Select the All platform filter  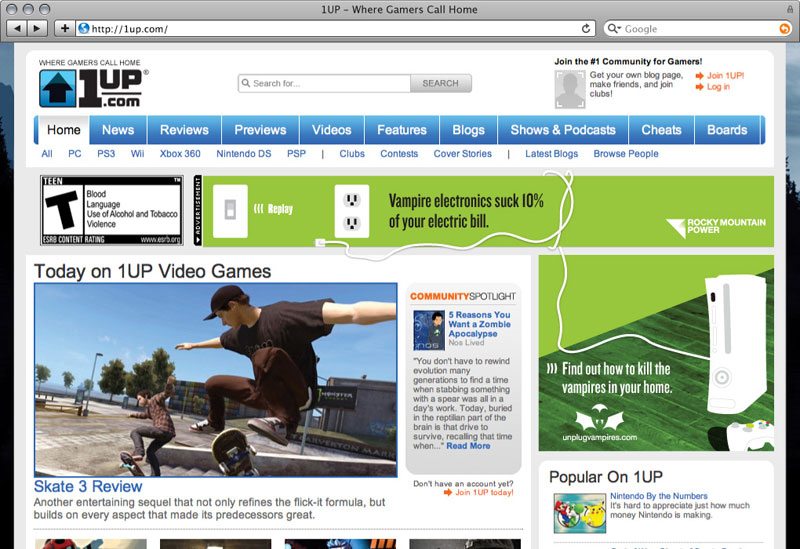47,154
